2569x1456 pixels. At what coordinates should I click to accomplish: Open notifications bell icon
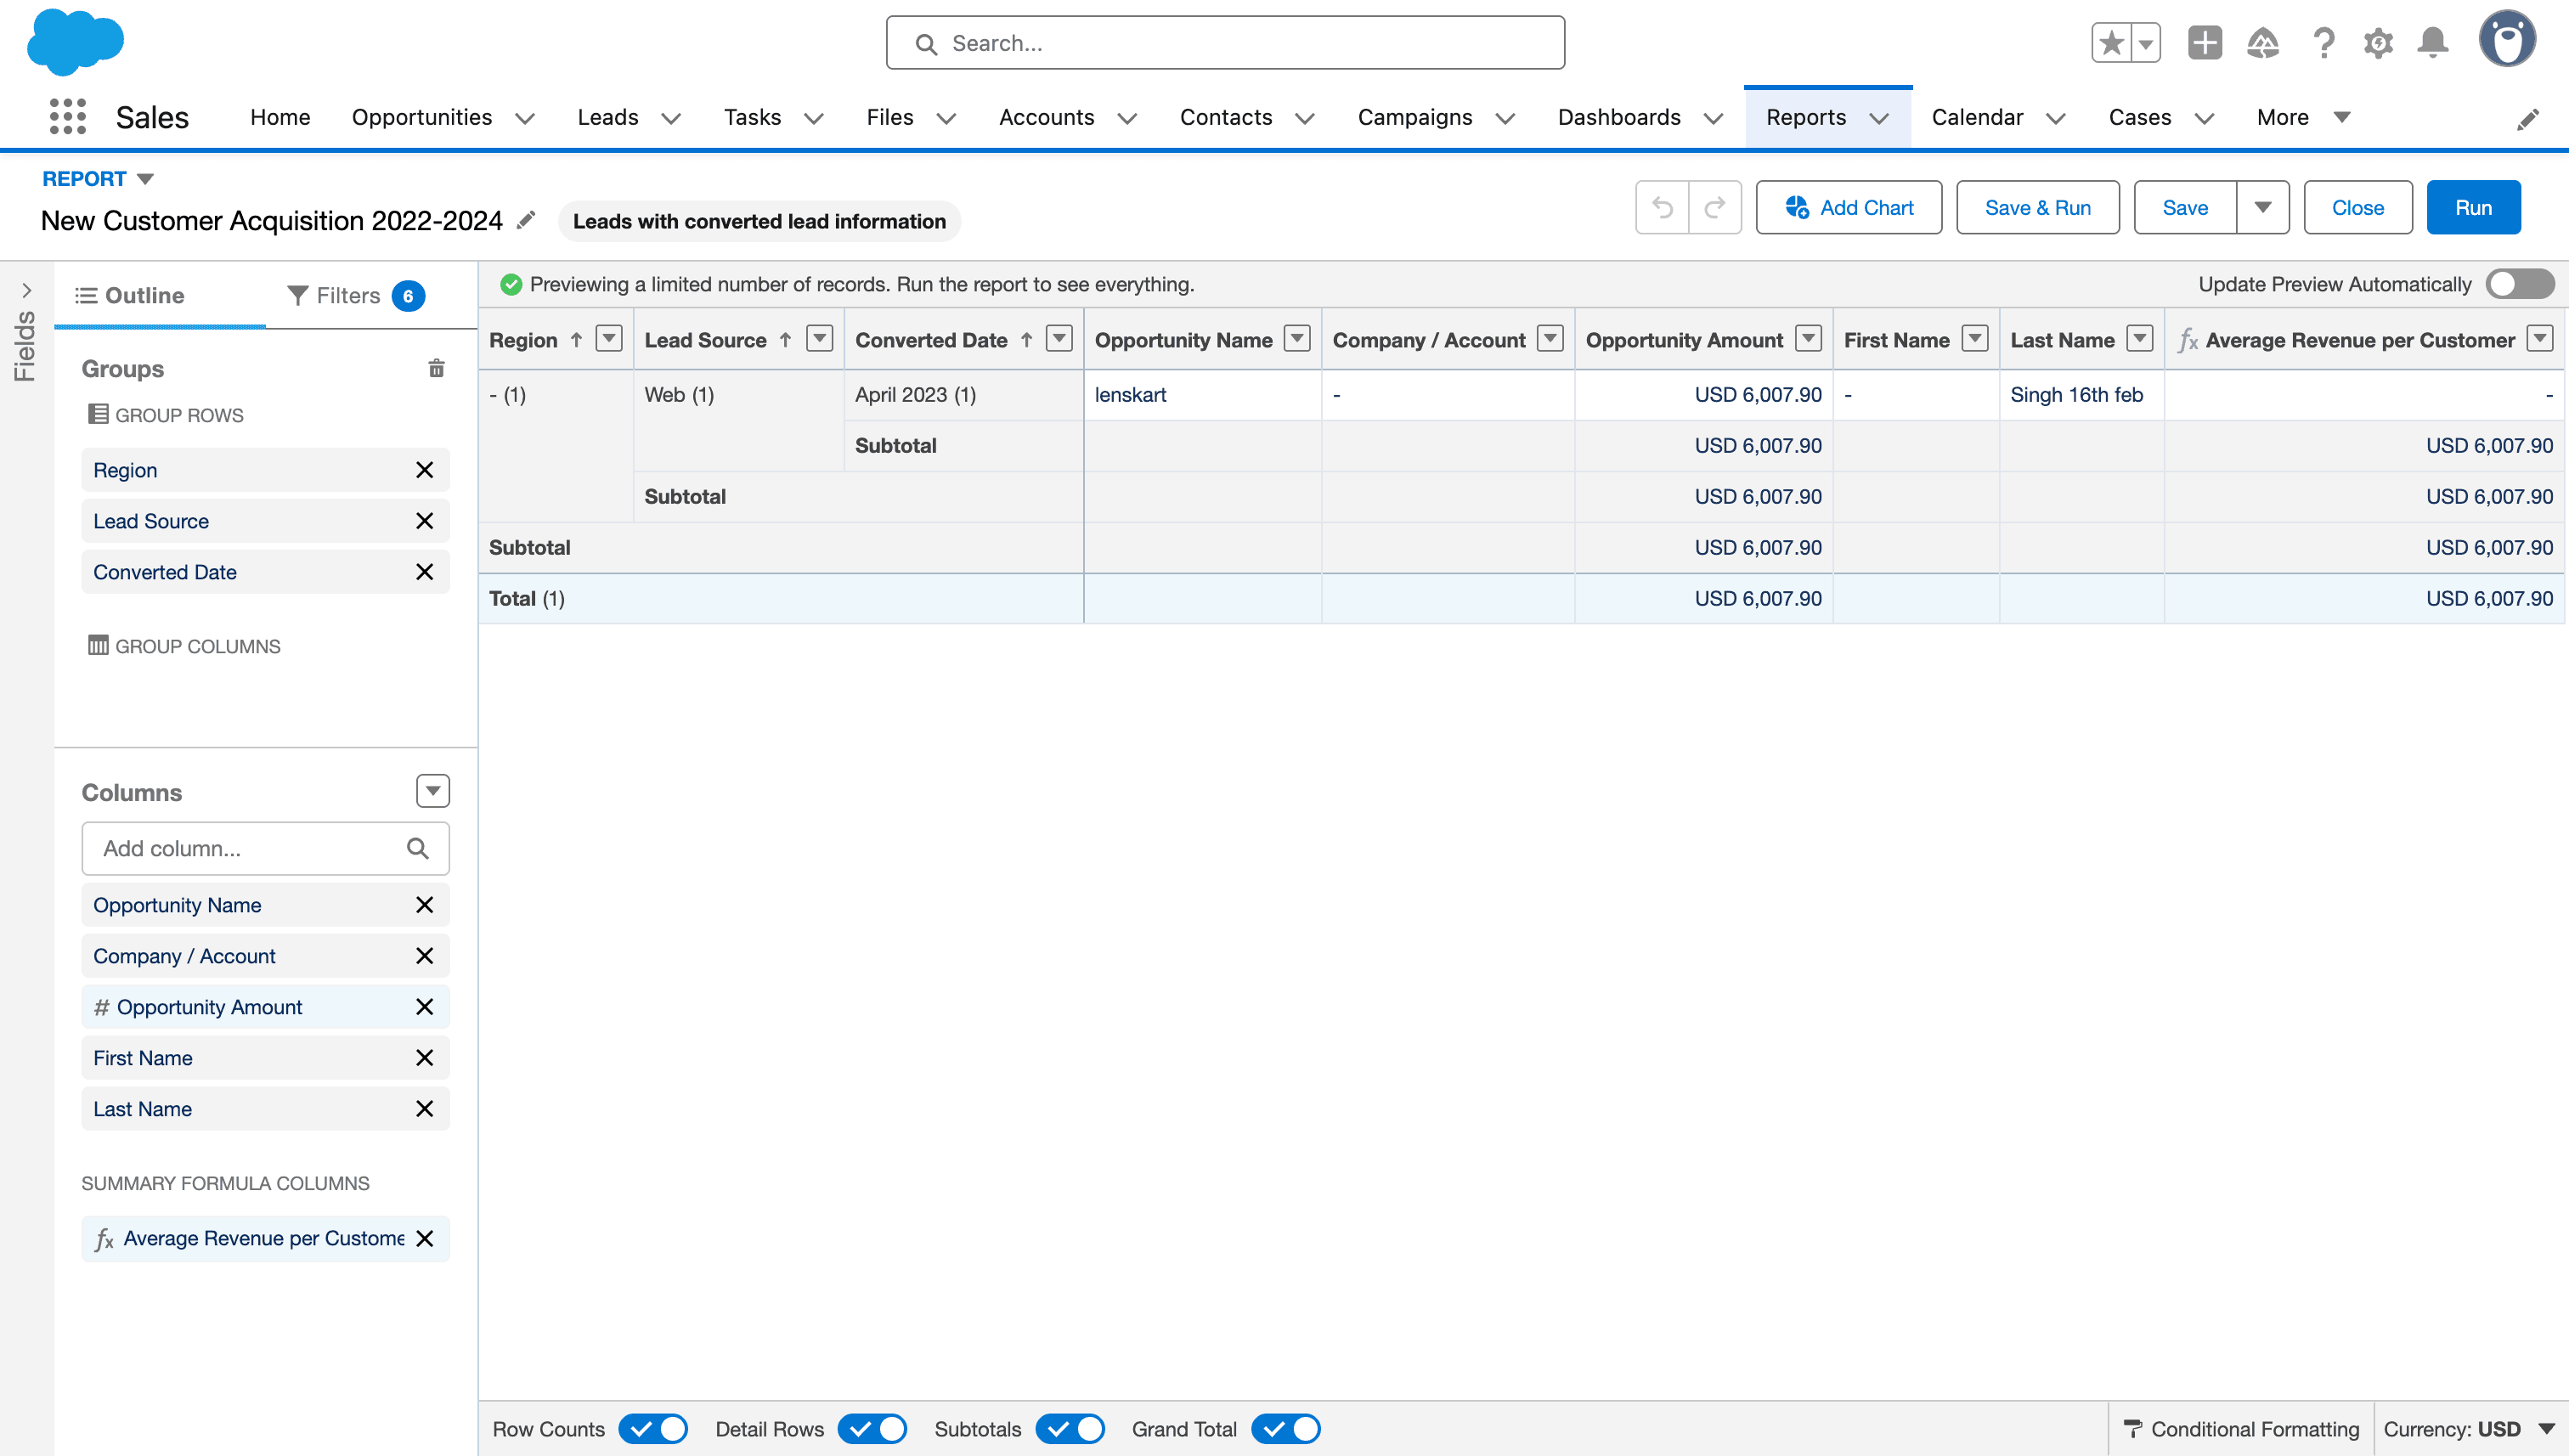pos(2432,43)
